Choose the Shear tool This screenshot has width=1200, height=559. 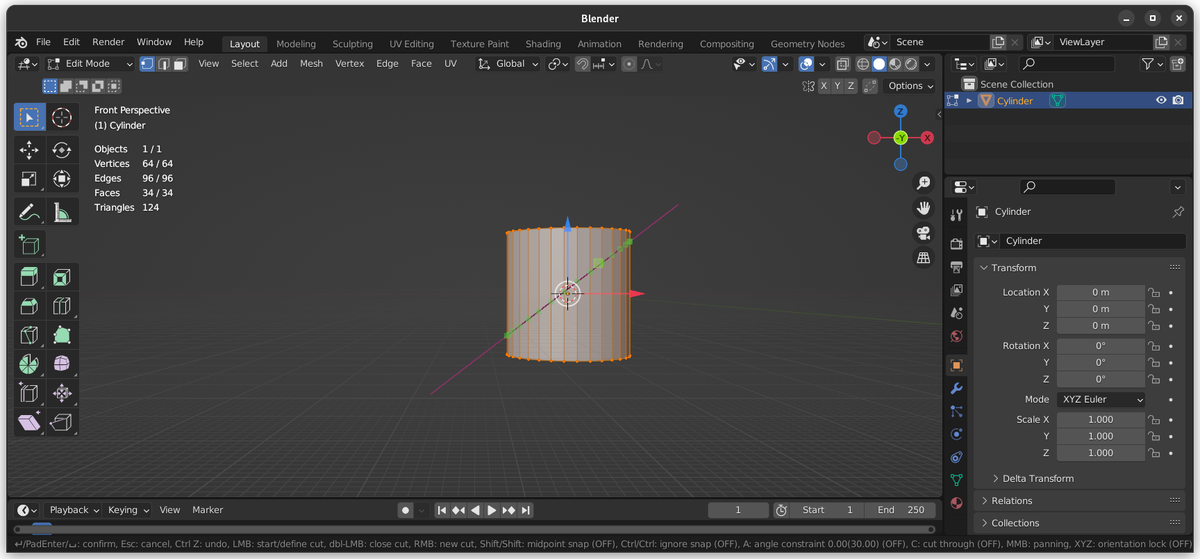29,422
